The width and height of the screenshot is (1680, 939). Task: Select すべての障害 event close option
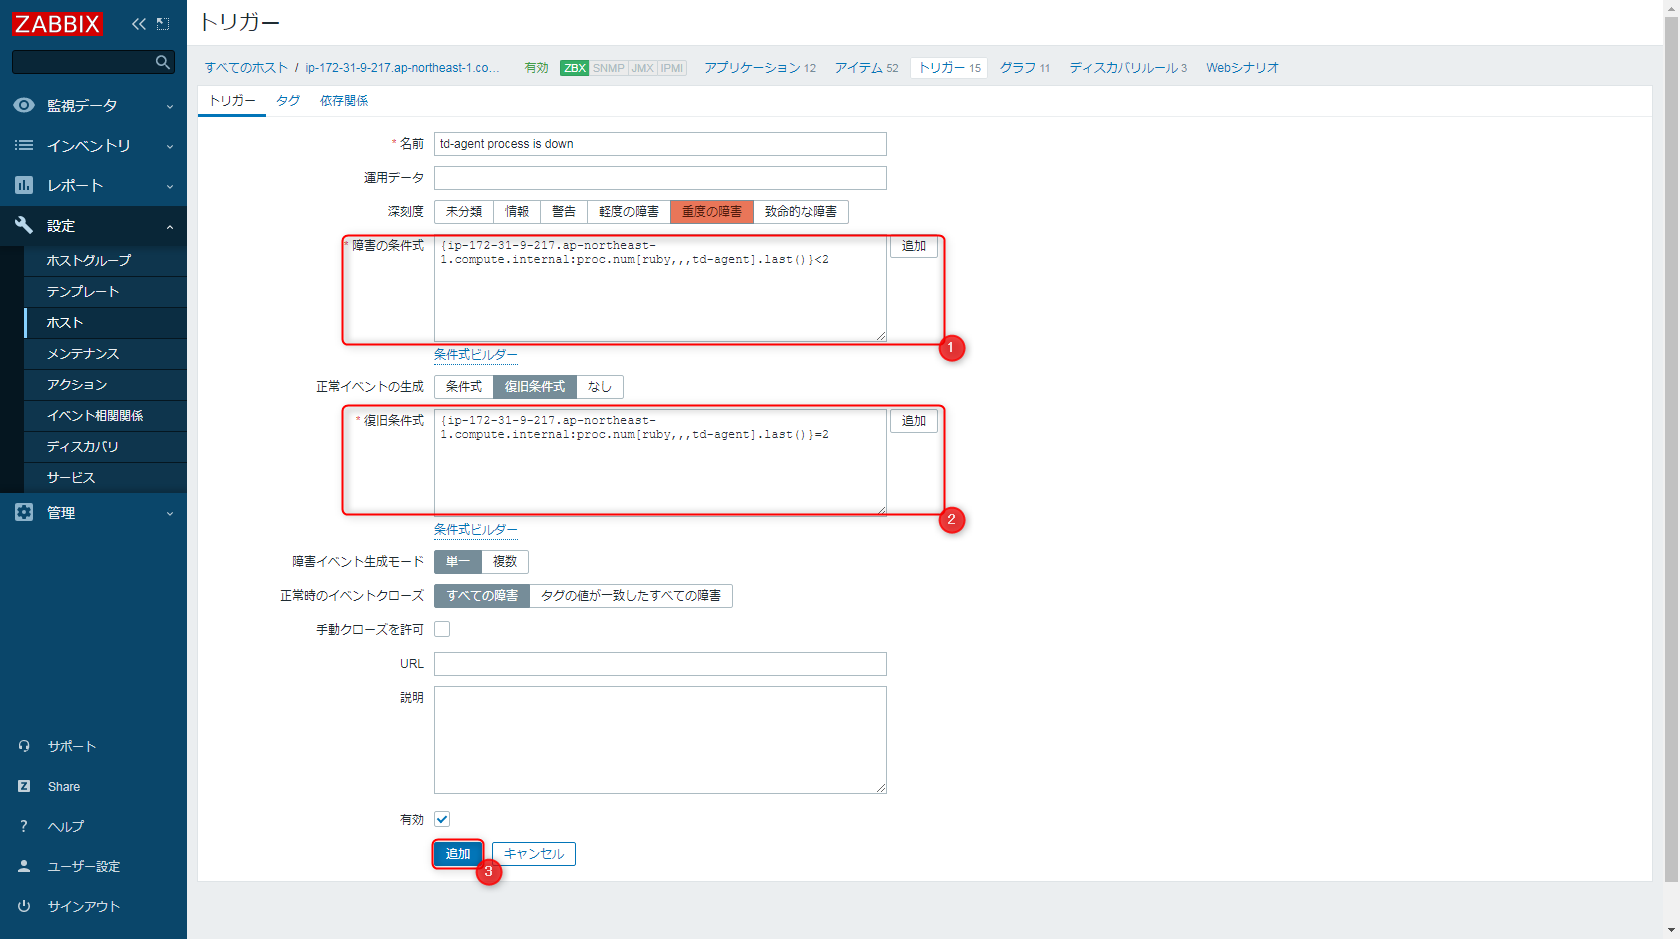[x=482, y=596]
